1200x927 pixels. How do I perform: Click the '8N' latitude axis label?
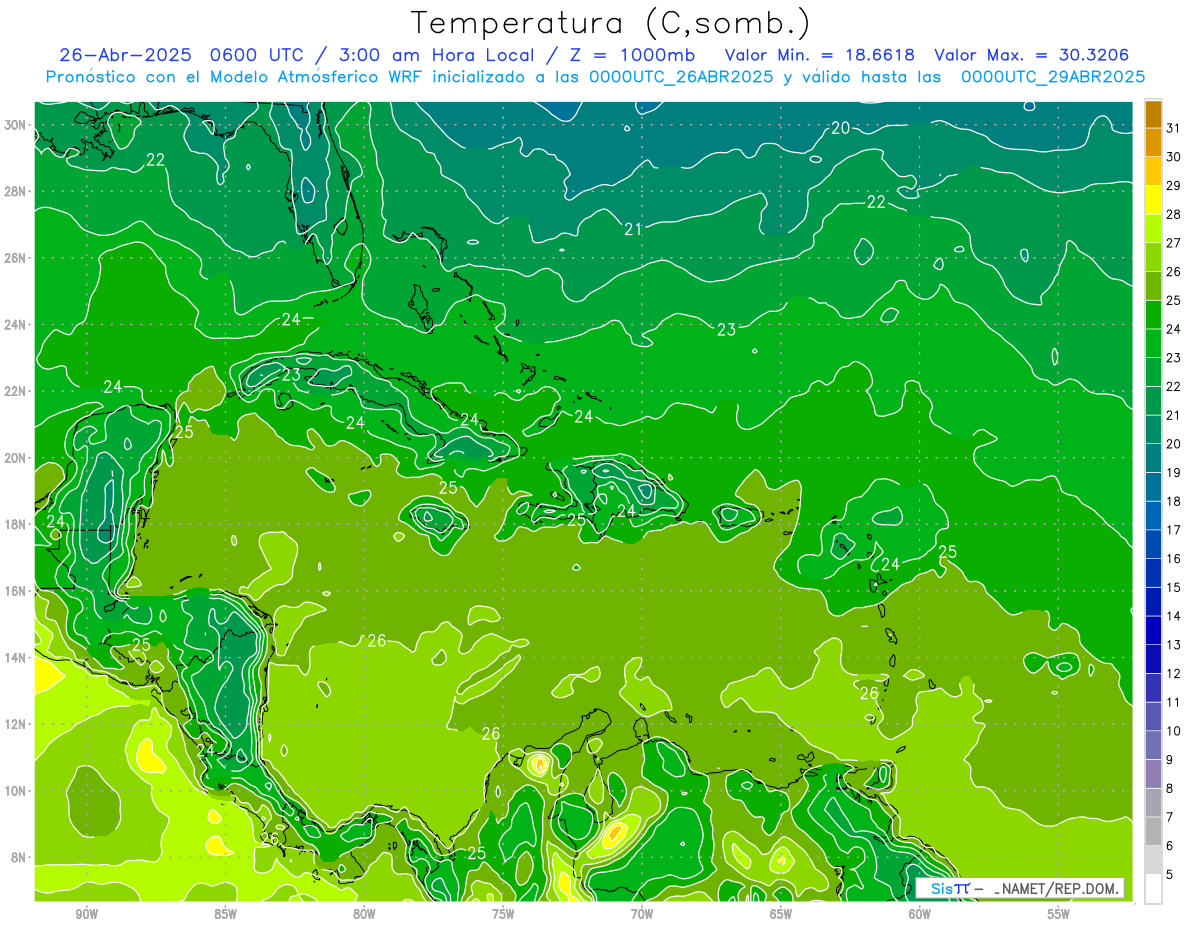(19, 857)
